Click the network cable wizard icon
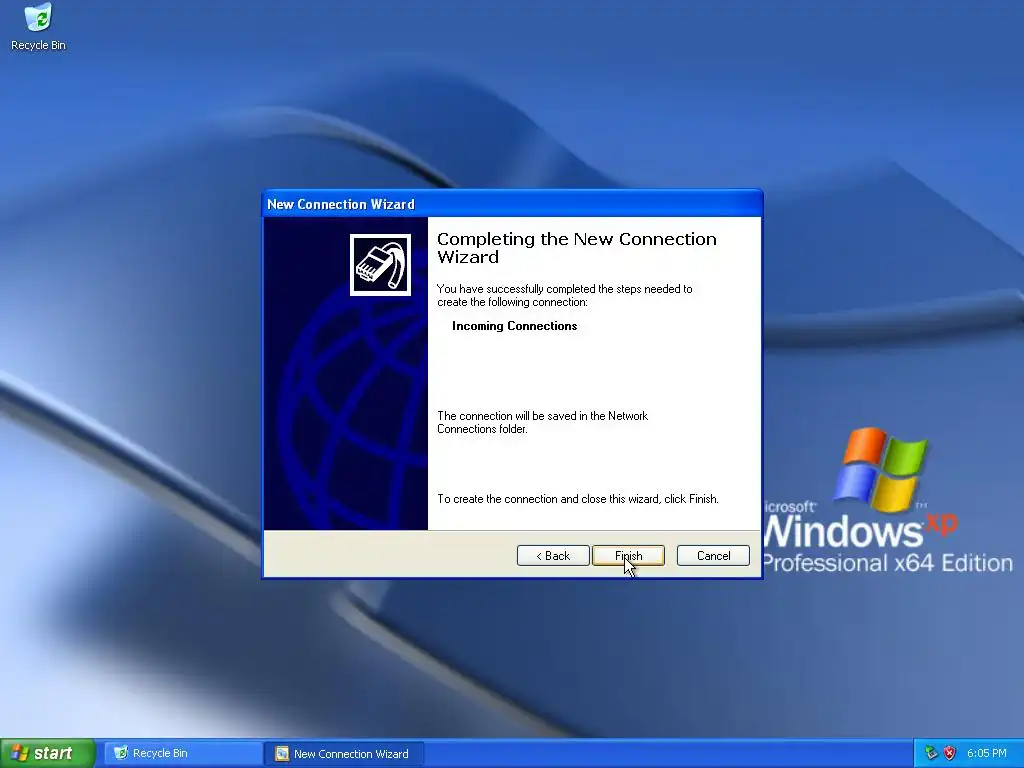1024x768 pixels. coord(380,265)
